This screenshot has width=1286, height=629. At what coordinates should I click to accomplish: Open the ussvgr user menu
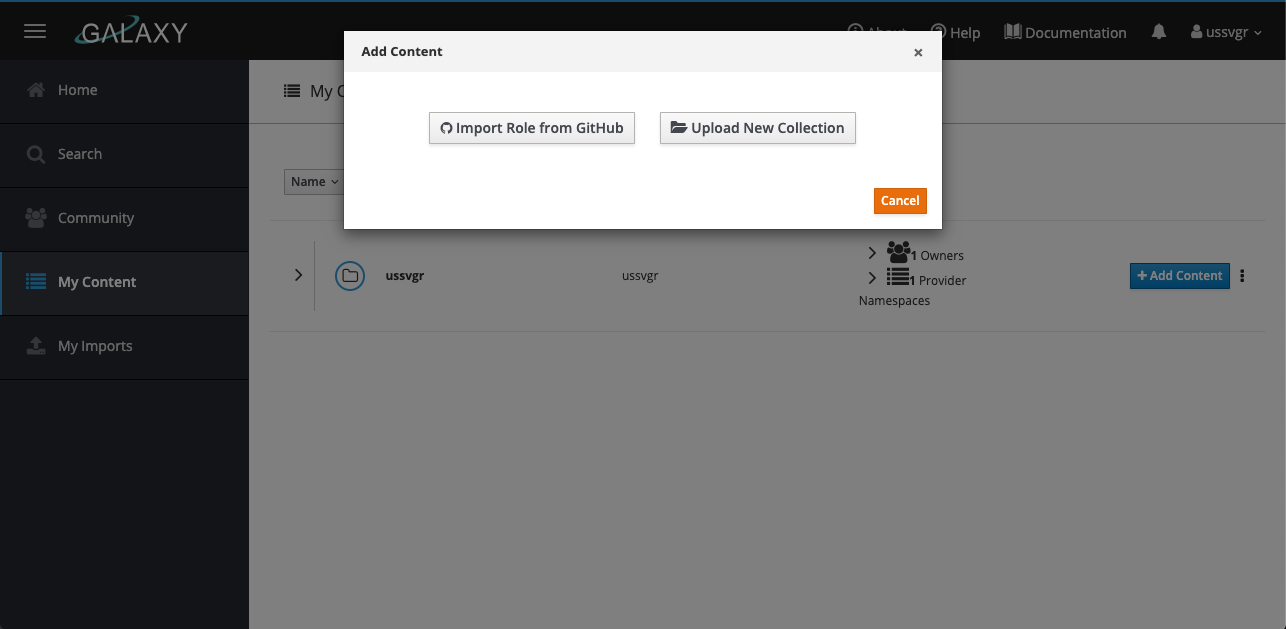click(1226, 32)
